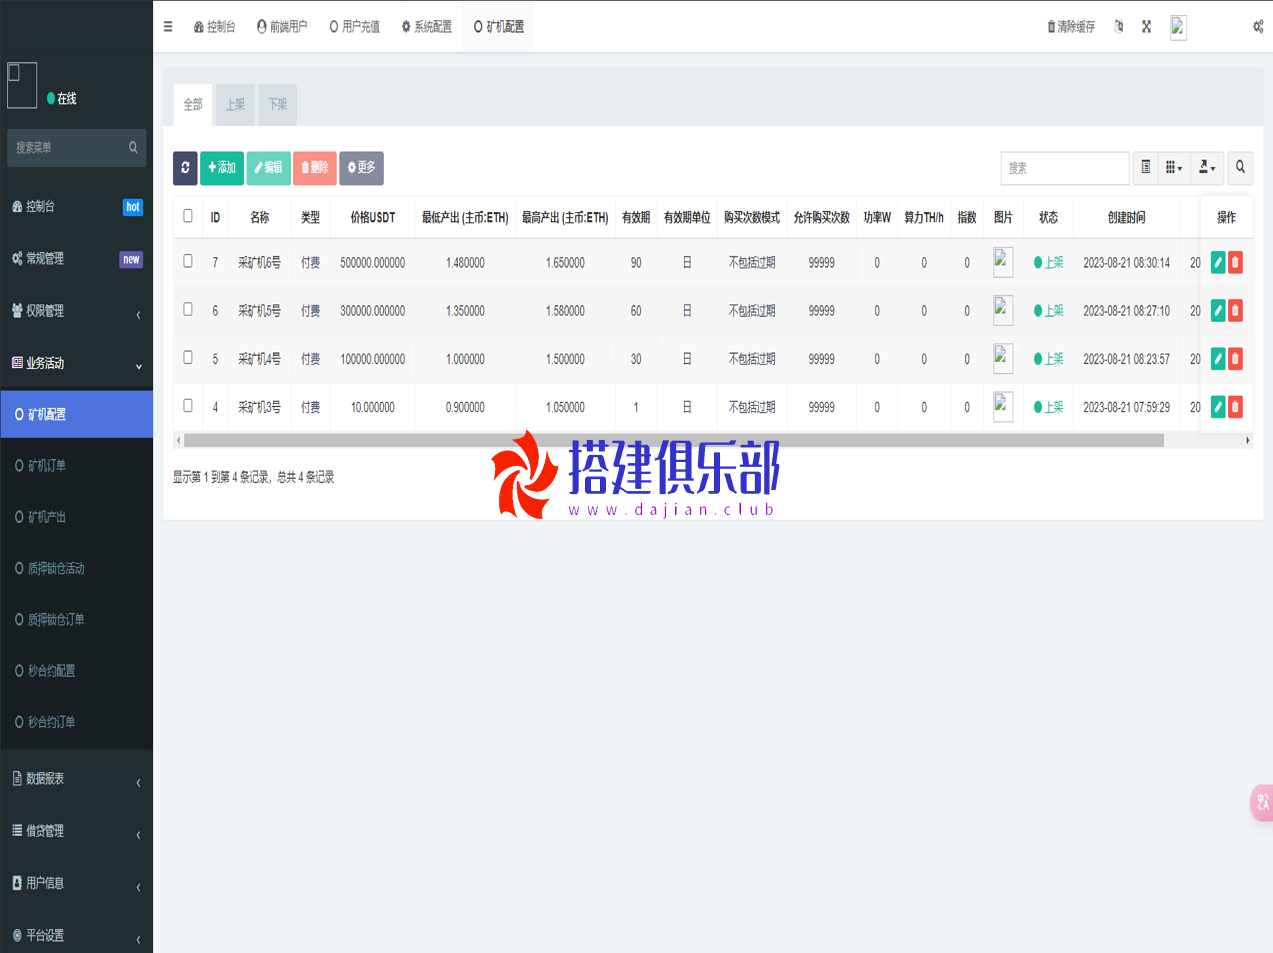Click the user avatar in the top bar
The image size is (1273, 953).
(x=1178, y=28)
